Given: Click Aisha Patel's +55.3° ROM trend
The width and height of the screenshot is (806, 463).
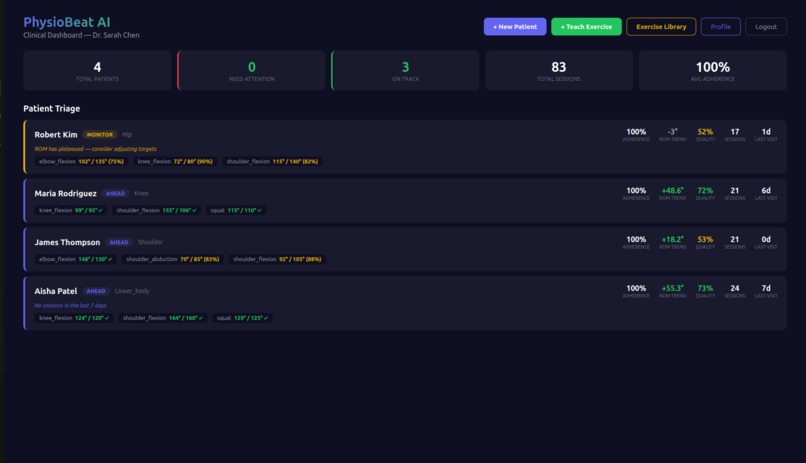Looking at the screenshot, I should 672,288.
